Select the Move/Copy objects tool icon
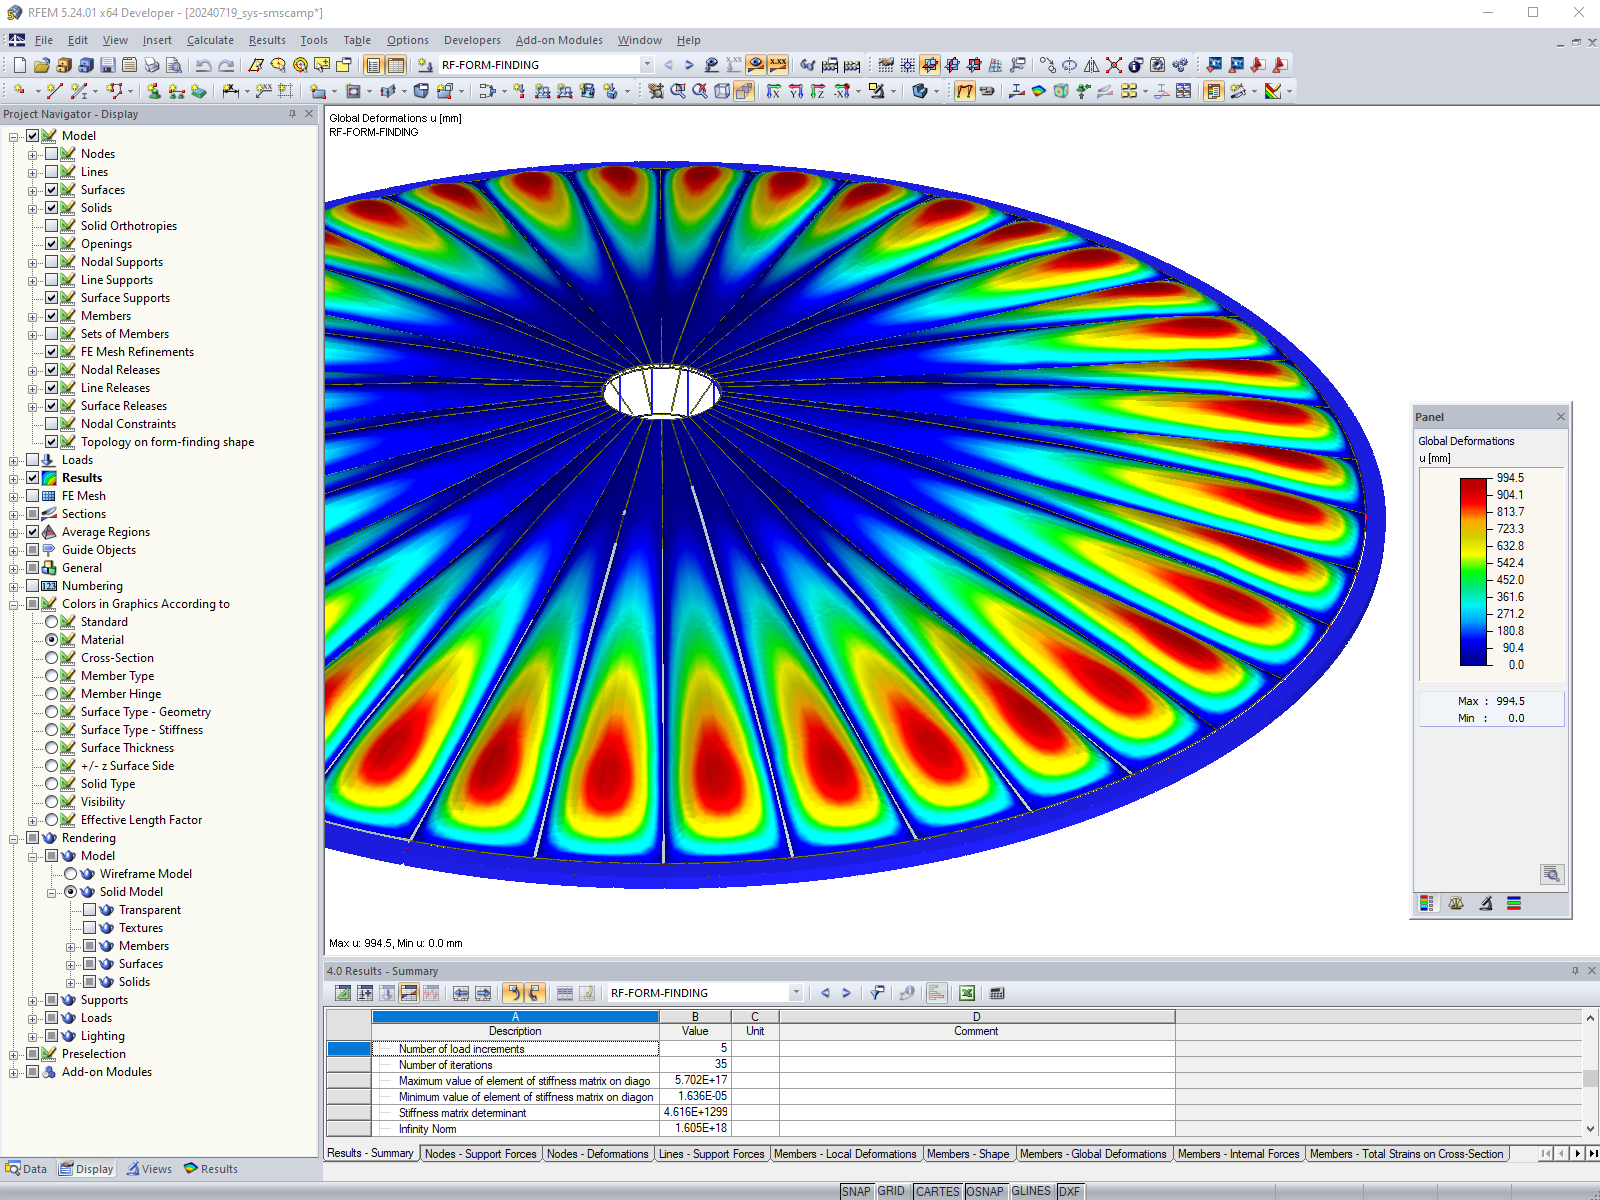The height and width of the screenshot is (1200, 1600). click(x=1048, y=65)
